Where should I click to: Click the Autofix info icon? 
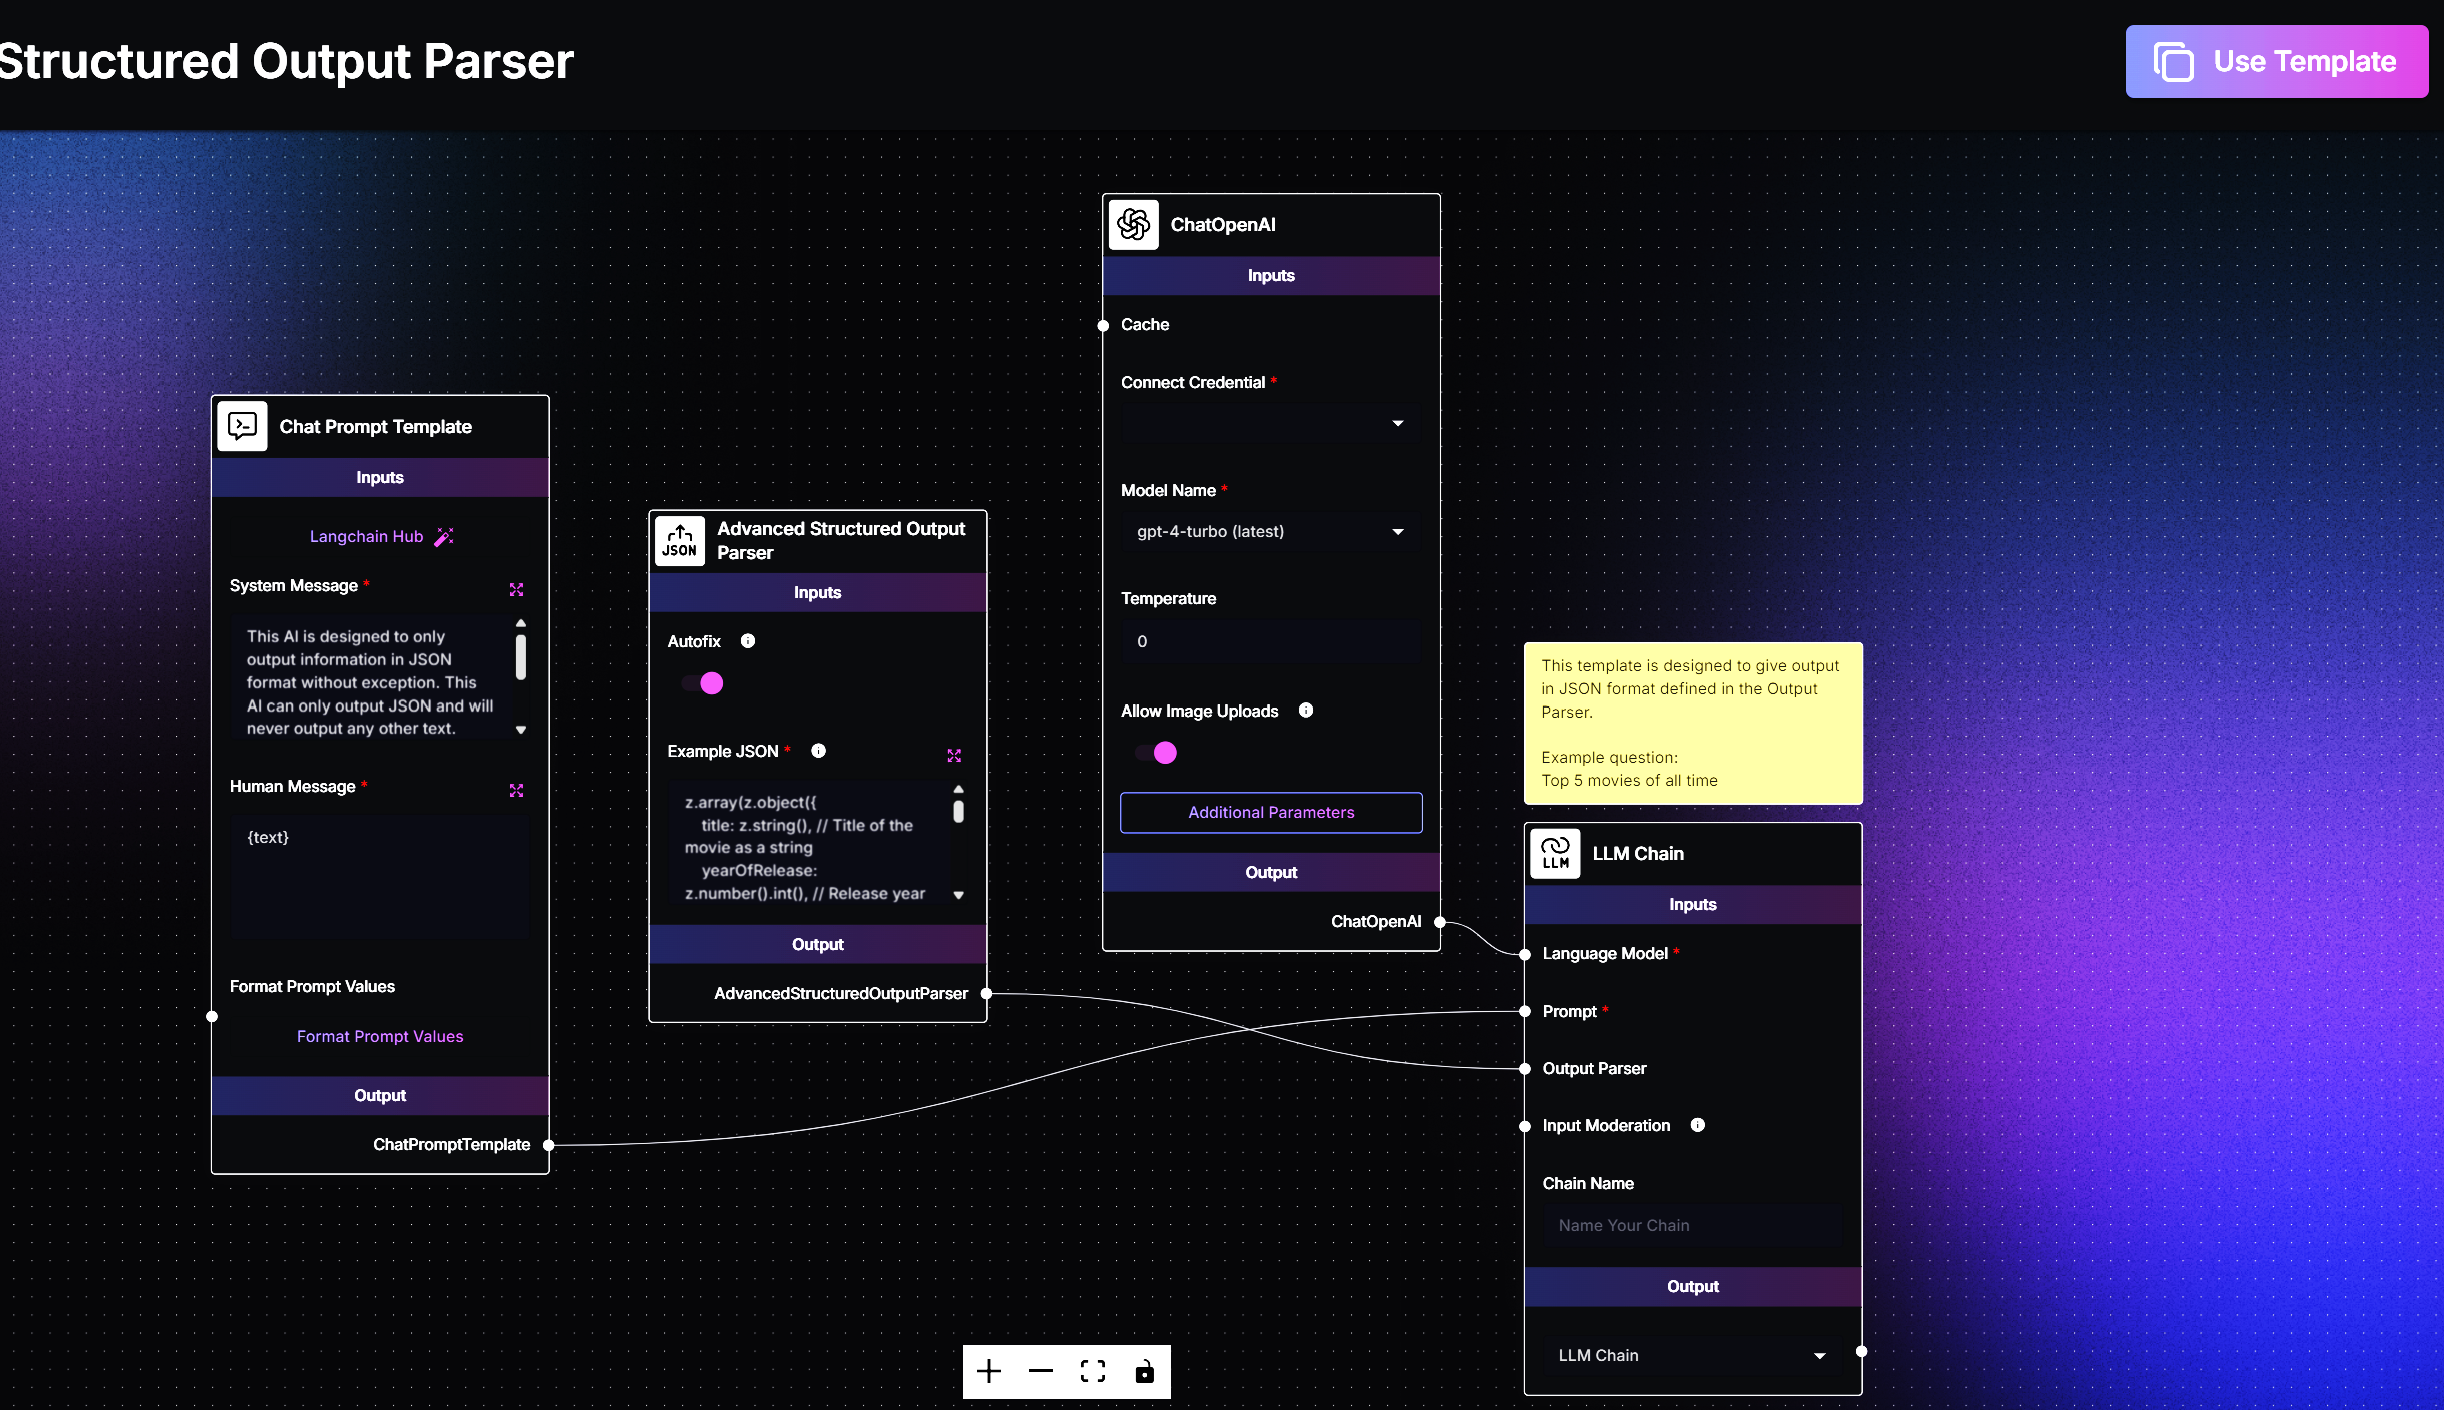click(748, 641)
